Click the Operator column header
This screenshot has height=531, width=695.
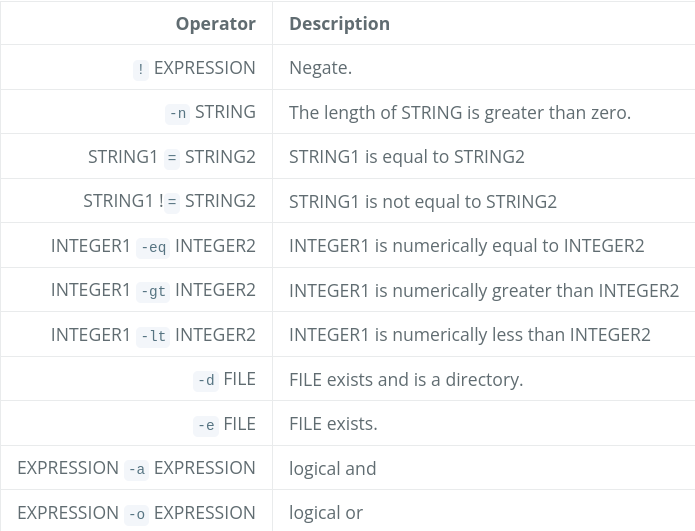215,24
